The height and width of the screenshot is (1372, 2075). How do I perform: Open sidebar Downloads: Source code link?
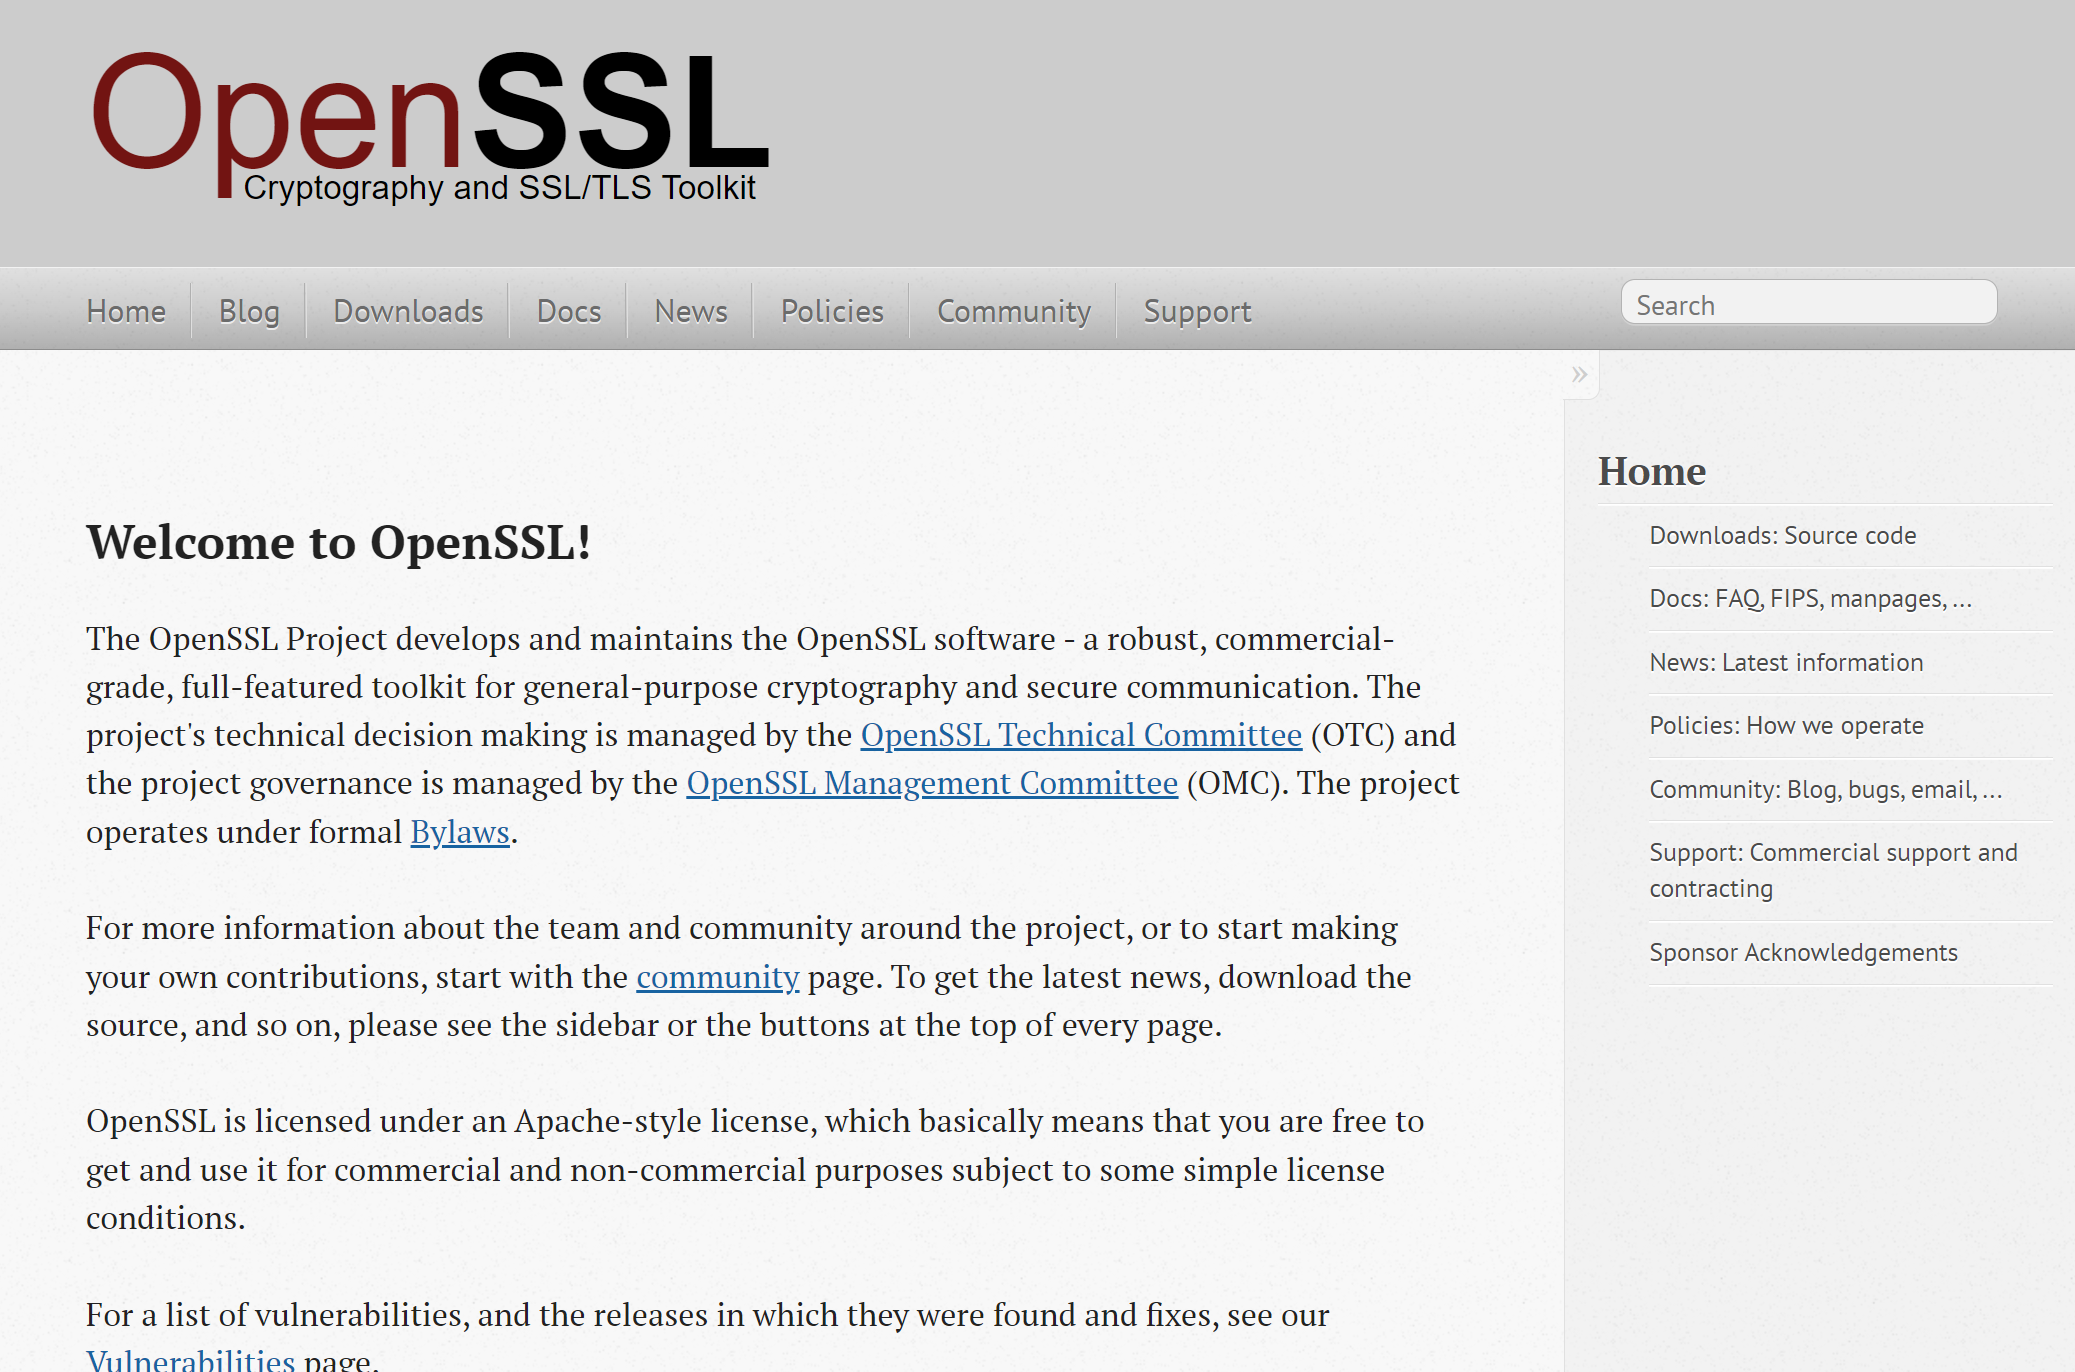click(x=1782, y=536)
